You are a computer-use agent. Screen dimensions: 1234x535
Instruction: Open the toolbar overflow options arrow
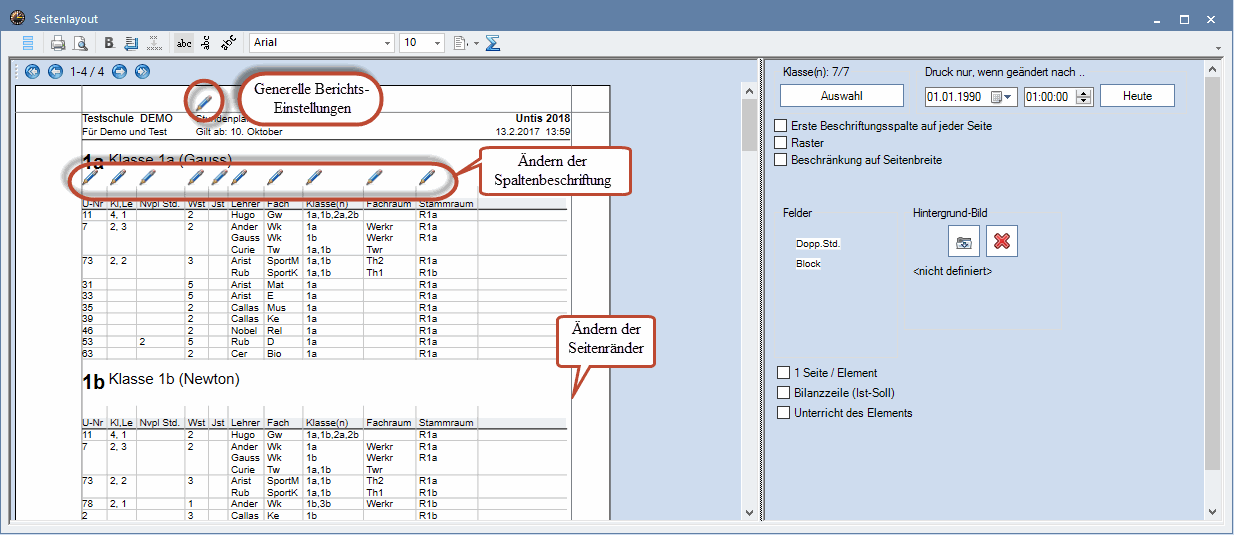pyautogui.click(x=1217, y=48)
